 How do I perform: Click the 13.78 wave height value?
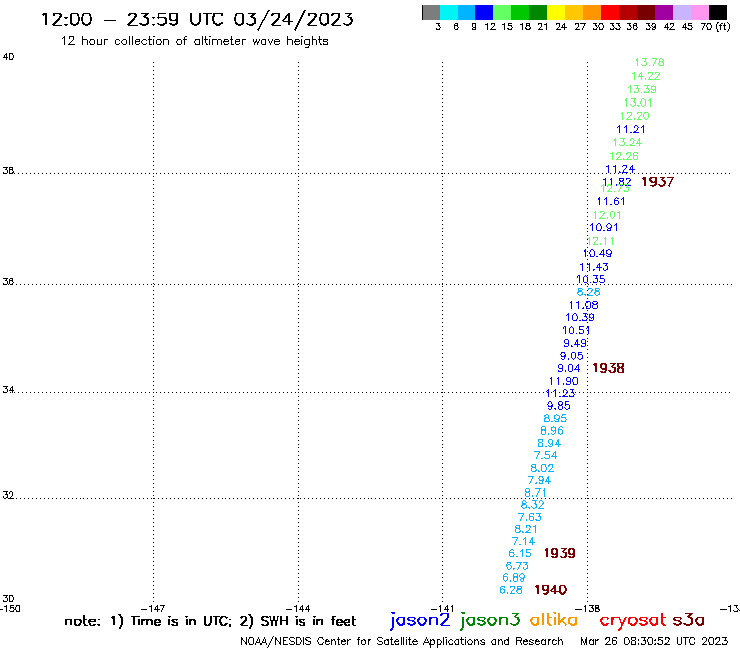tap(649, 62)
